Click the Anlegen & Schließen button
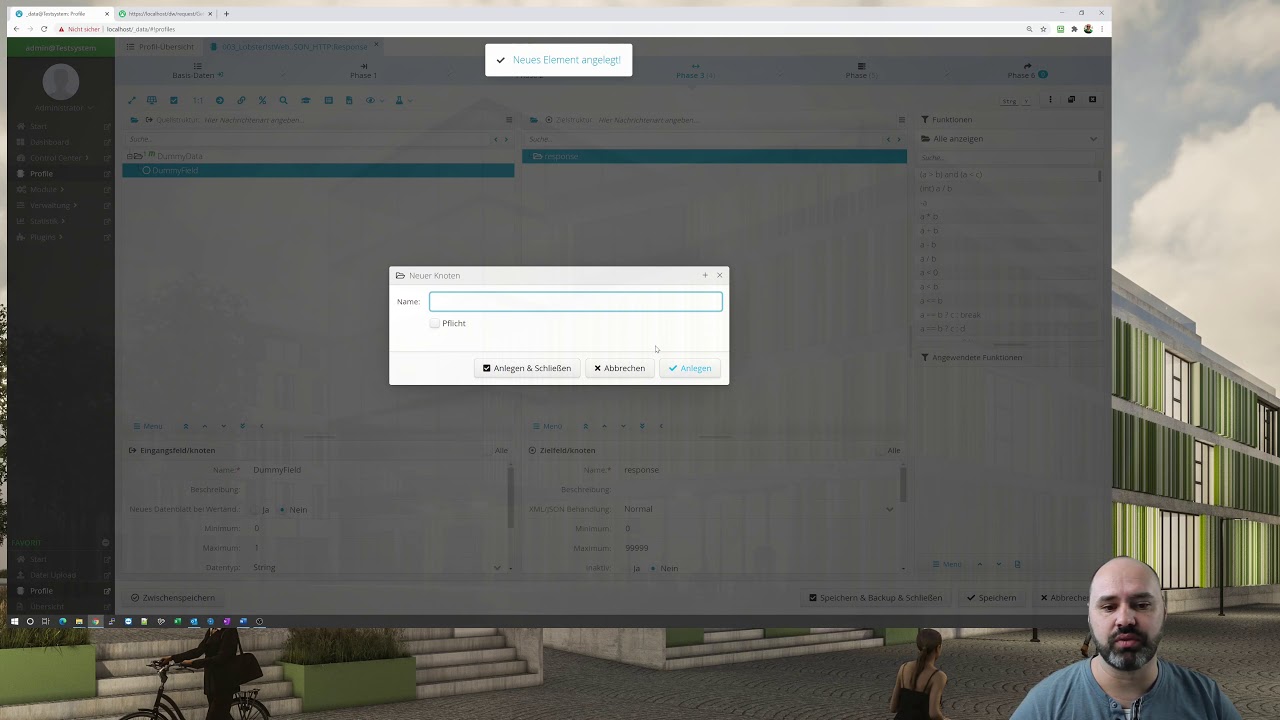The width and height of the screenshot is (1280, 720). tap(527, 368)
